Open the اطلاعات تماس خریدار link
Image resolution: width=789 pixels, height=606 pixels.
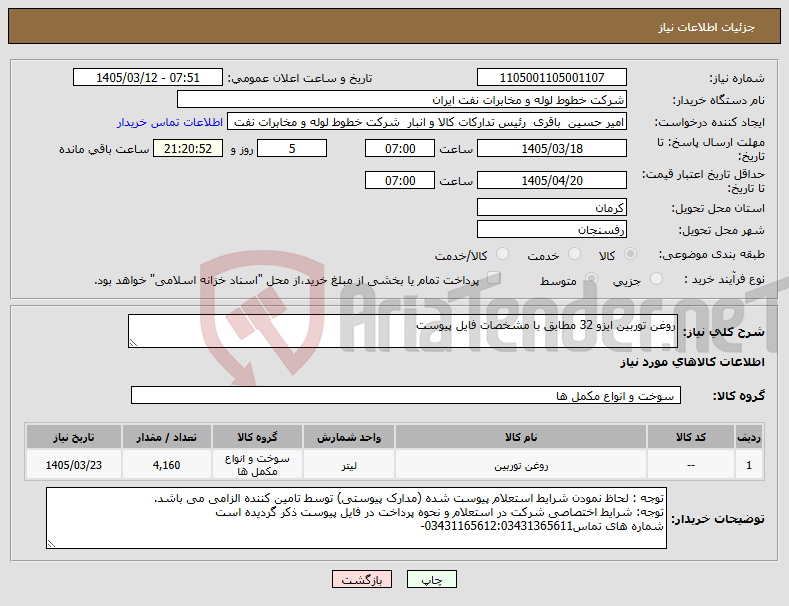pos(170,122)
